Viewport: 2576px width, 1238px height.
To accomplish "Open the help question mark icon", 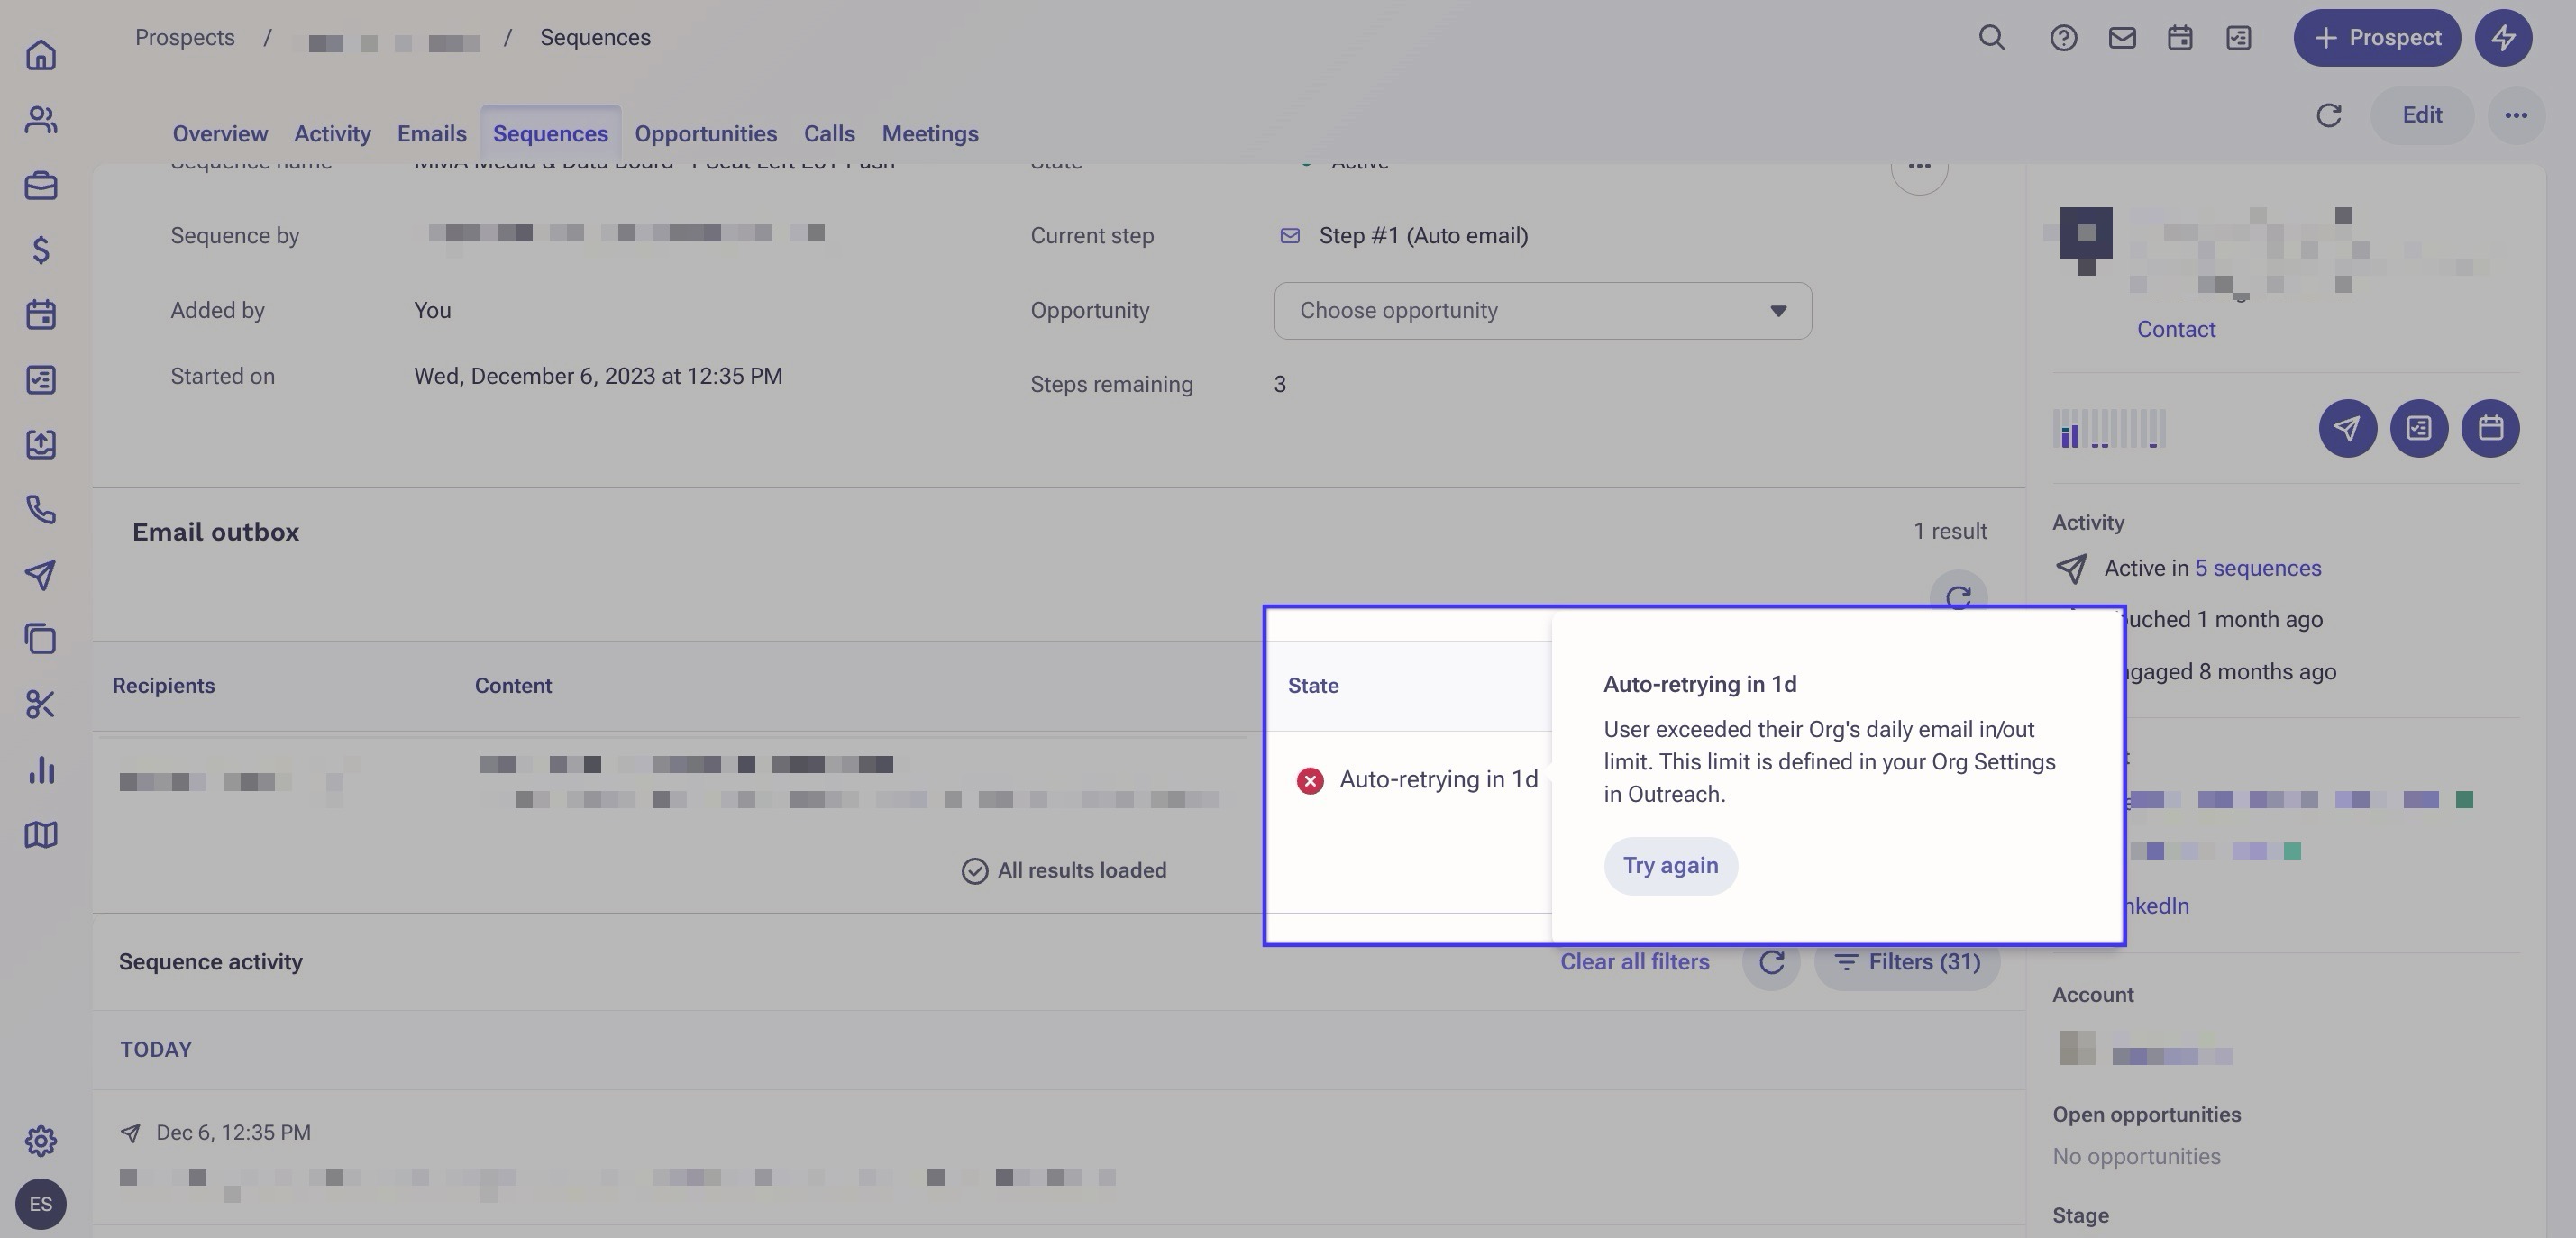I will pyautogui.click(x=2063, y=38).
